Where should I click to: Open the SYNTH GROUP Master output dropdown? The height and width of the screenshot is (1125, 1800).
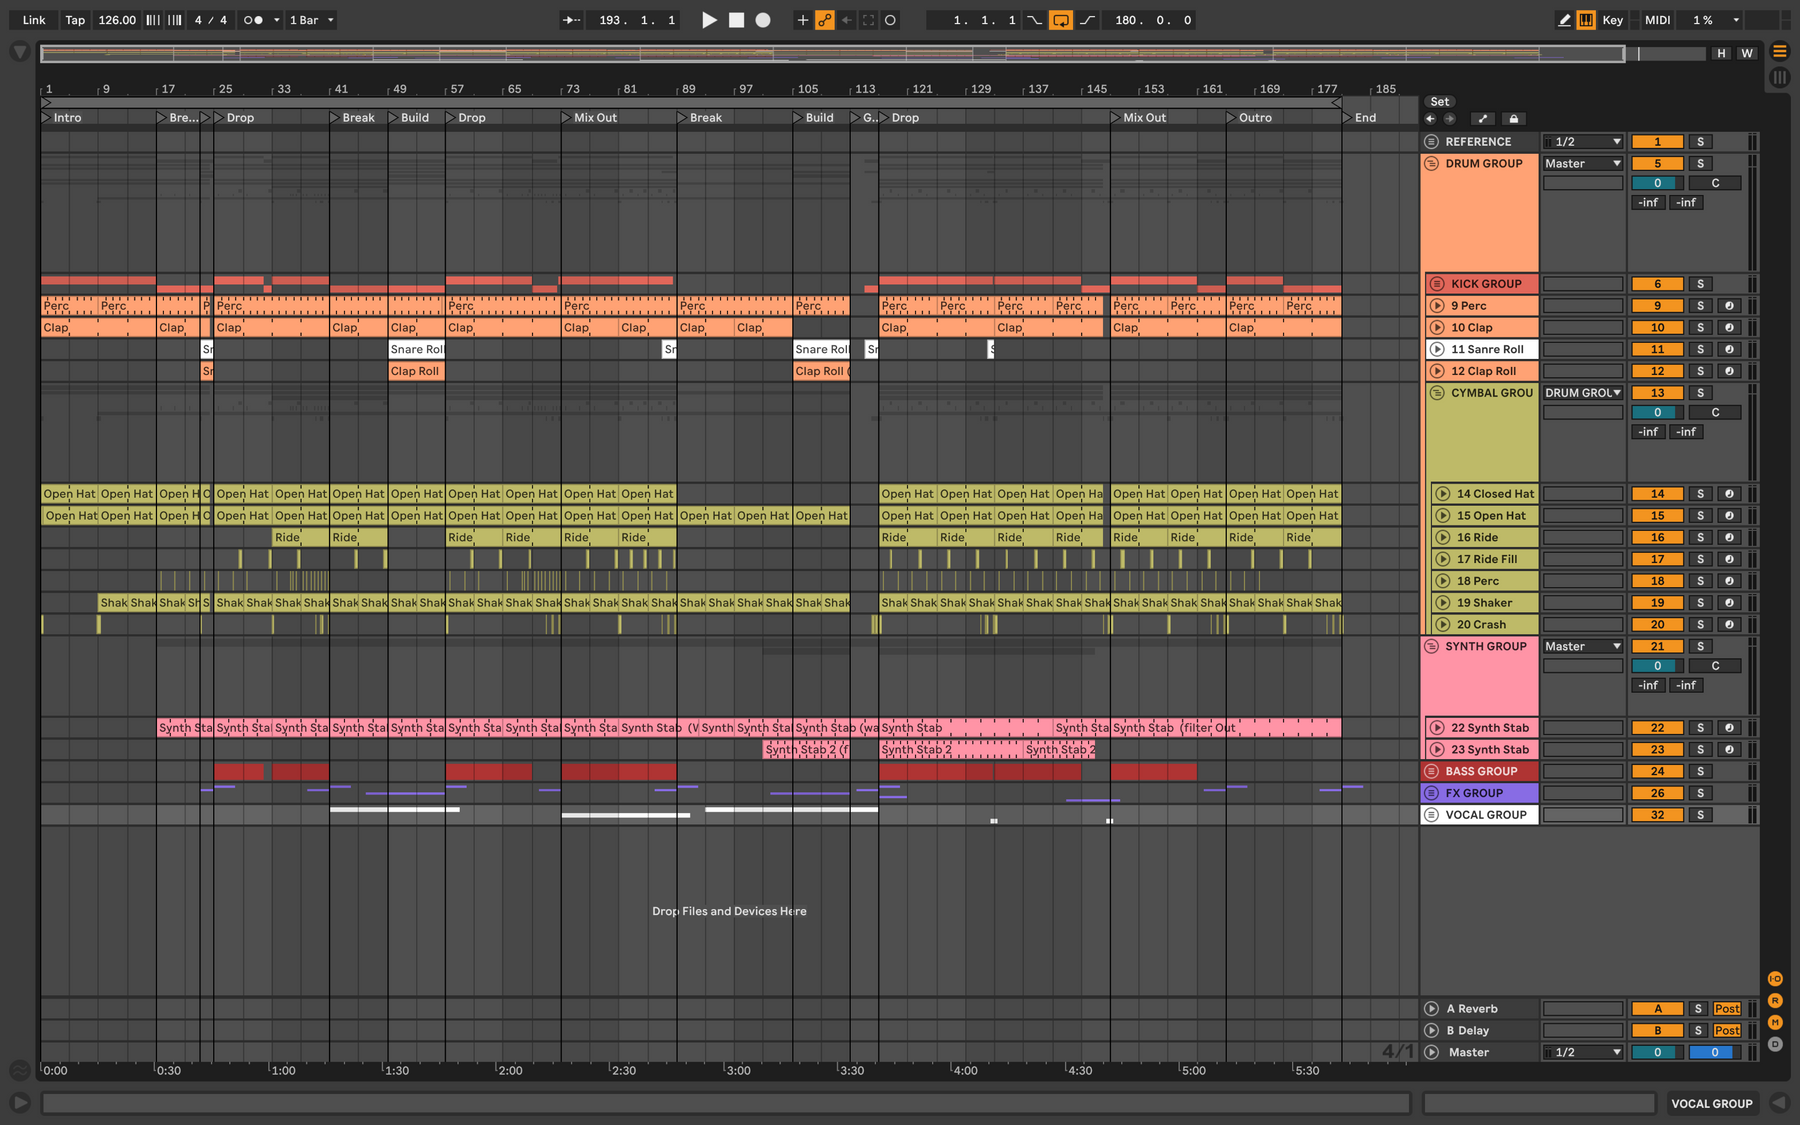pyautogui.click(x=1583, y=647)
